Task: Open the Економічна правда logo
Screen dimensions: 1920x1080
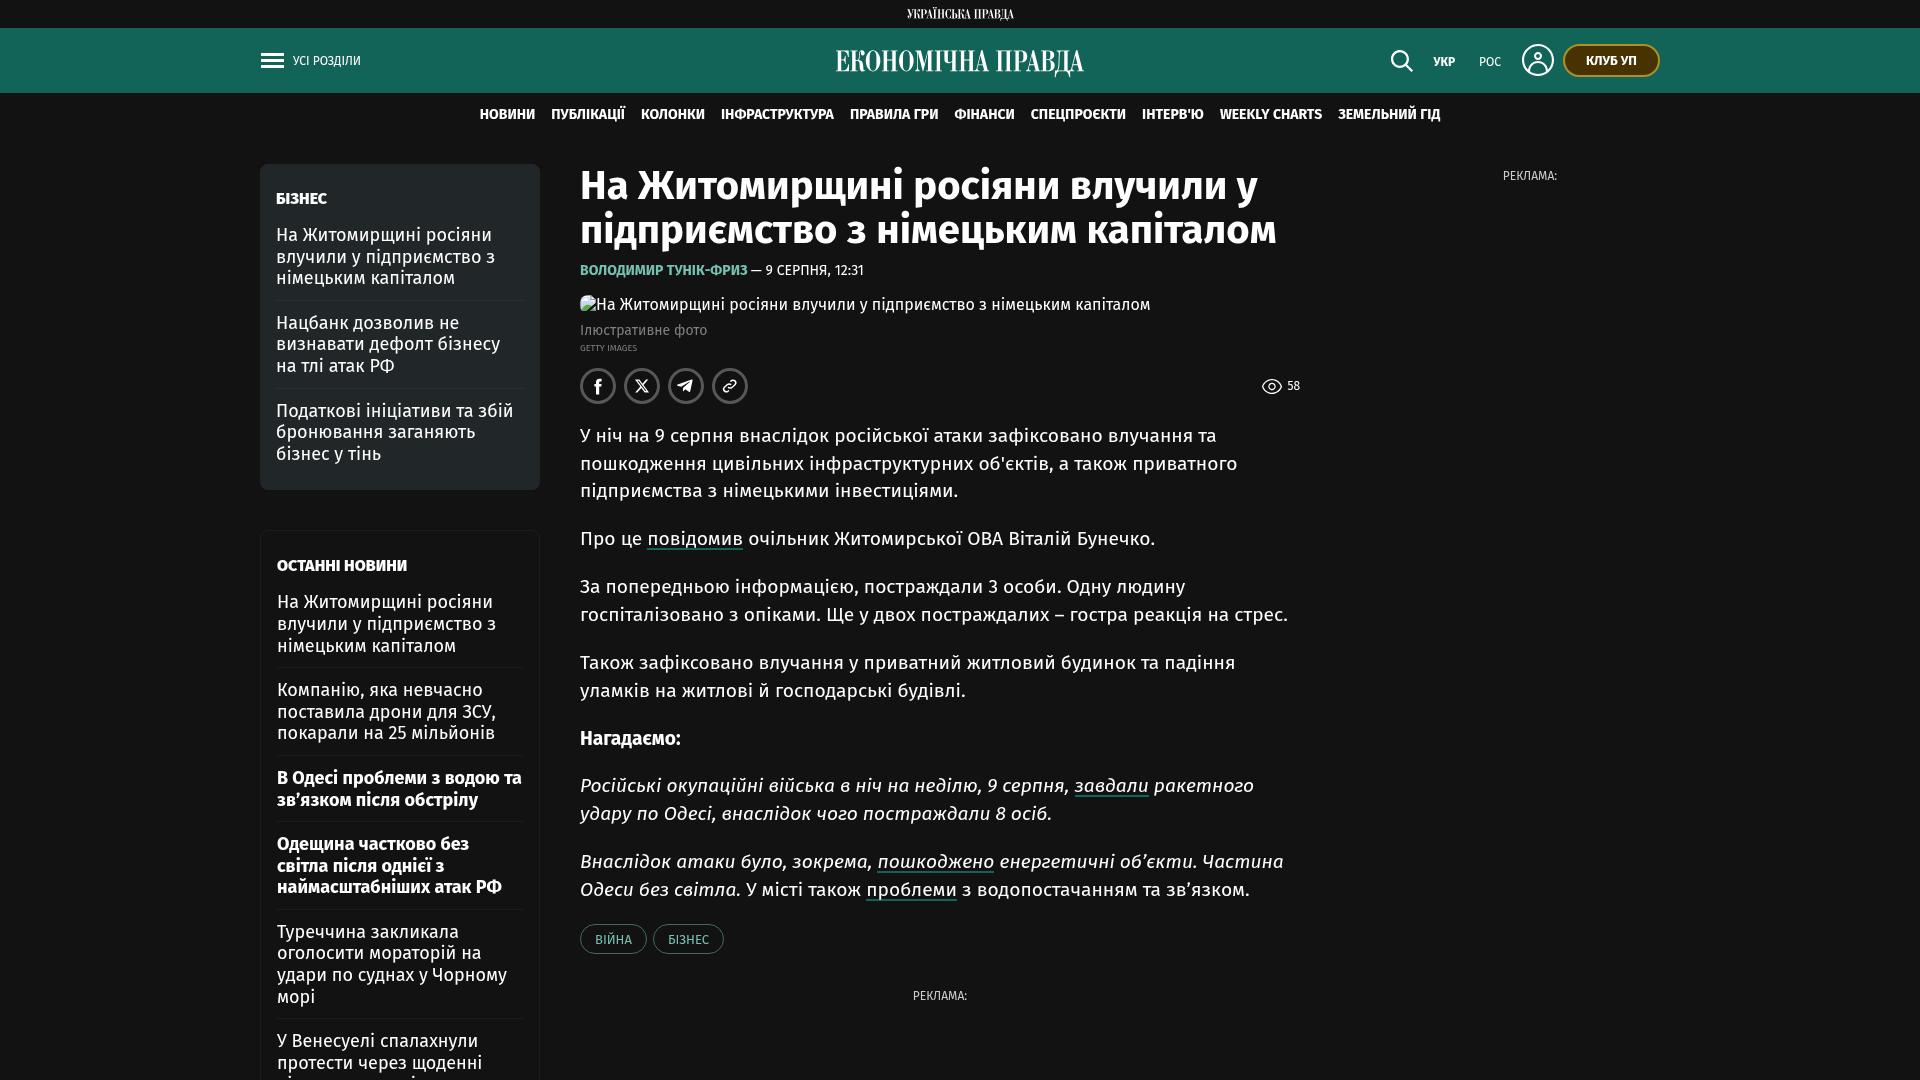Action: tap(960, 62)
